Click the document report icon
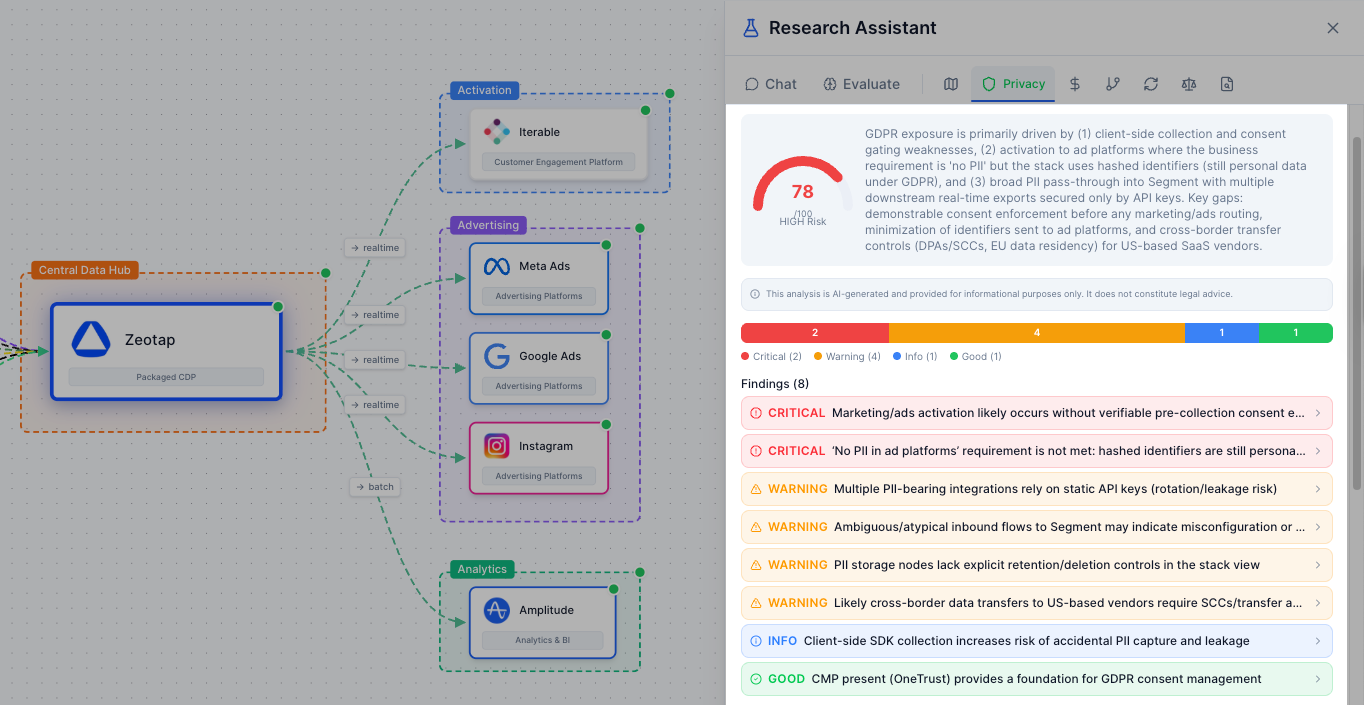This screenshot has width=1364, height=705. 1226,84
